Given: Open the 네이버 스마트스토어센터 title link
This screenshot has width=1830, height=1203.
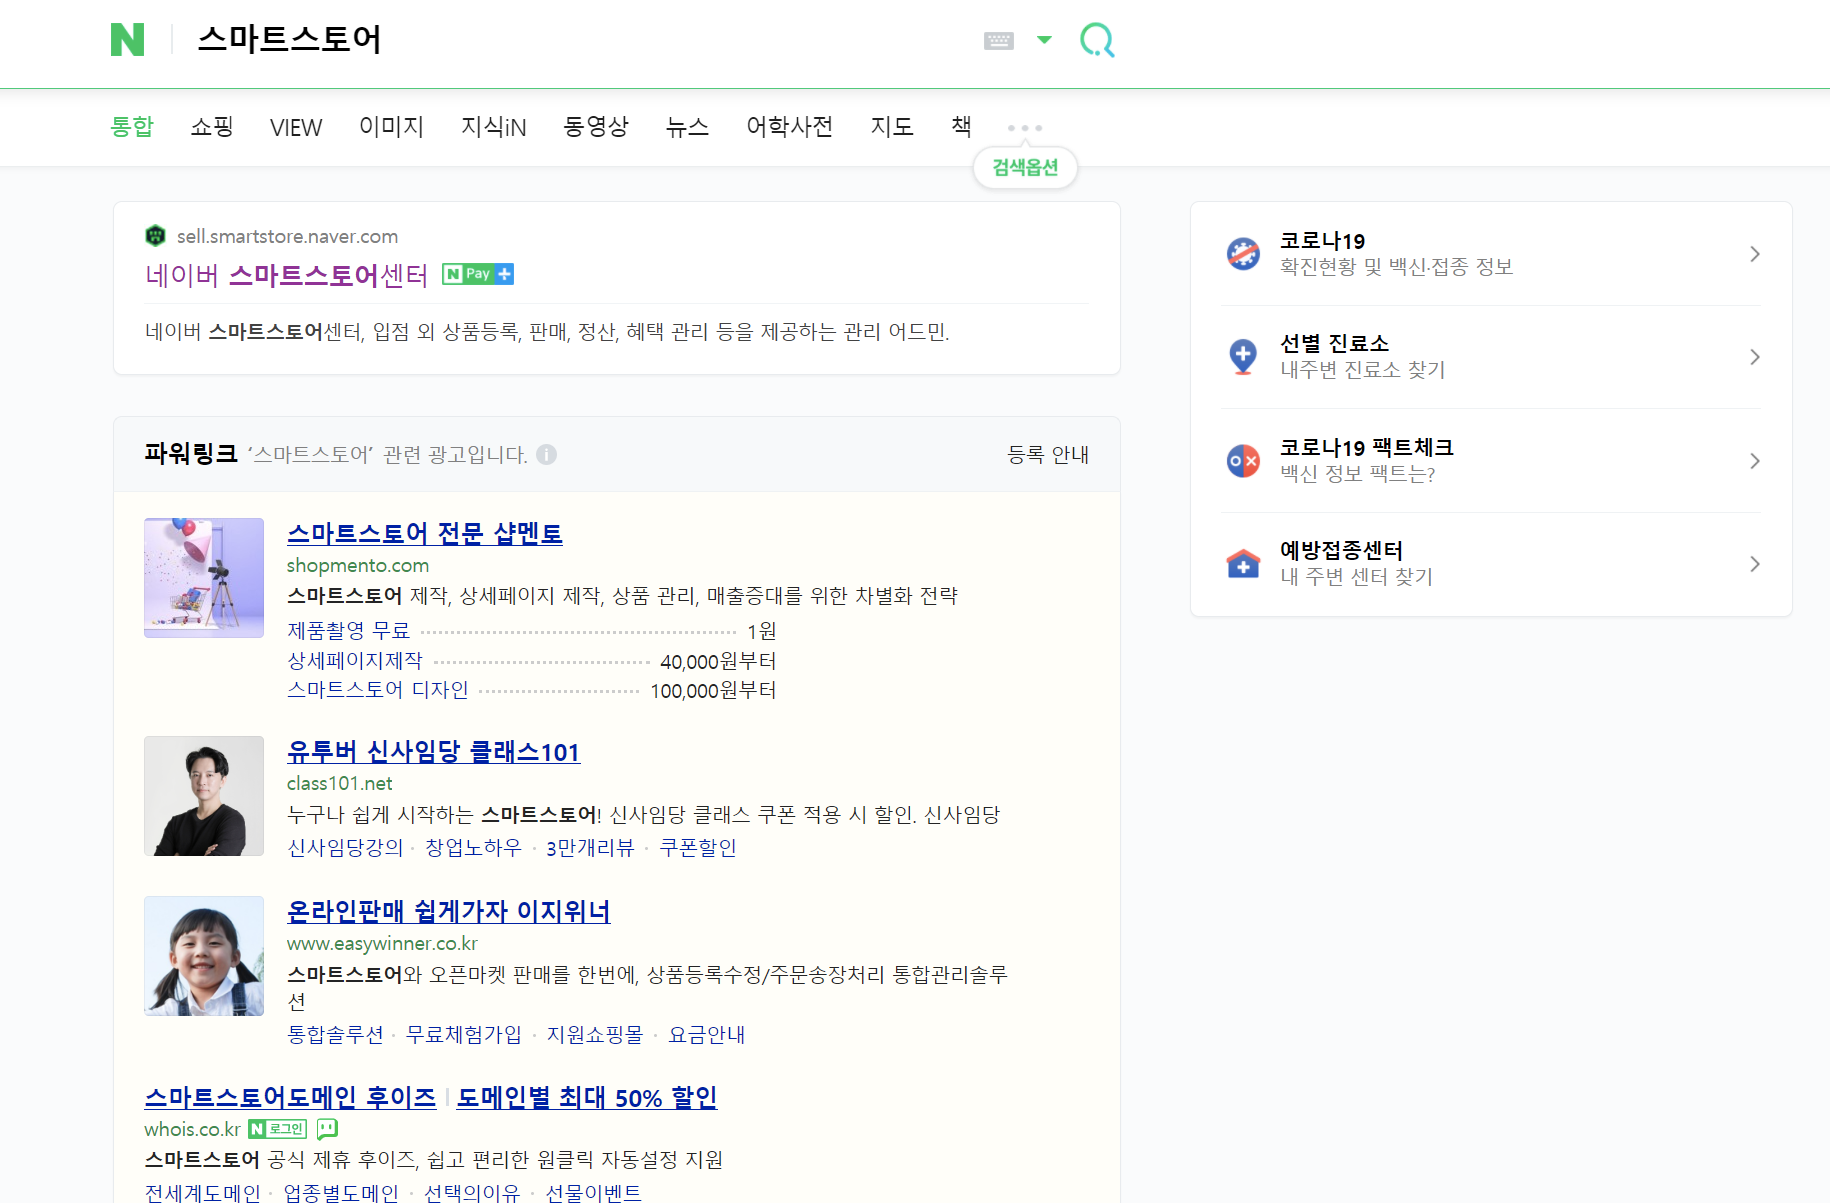Looking at the screenshot, I should pyautogui.click(x=287, y=275).
